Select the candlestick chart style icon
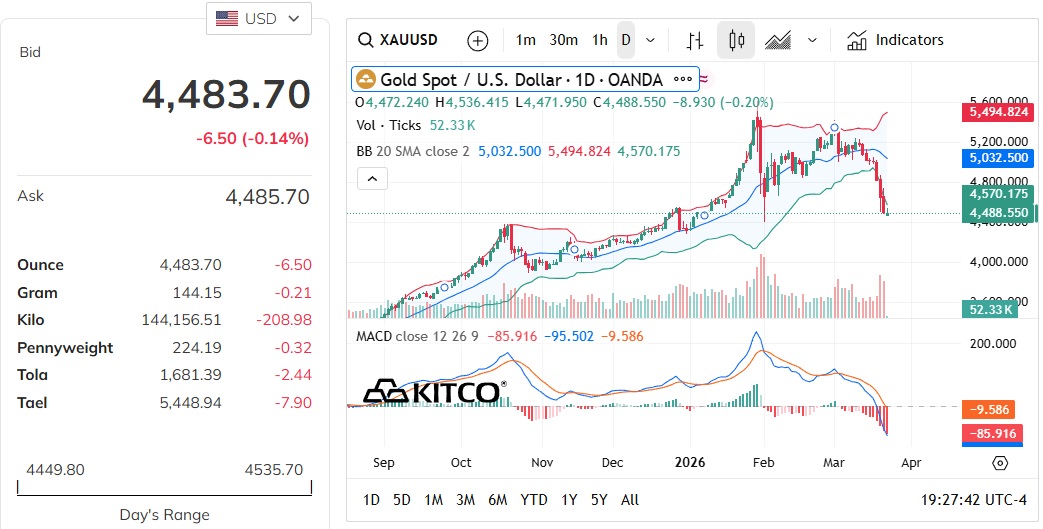Viewport: 1043px width, 529px height. pyautogui.click(x=737, y=41)
